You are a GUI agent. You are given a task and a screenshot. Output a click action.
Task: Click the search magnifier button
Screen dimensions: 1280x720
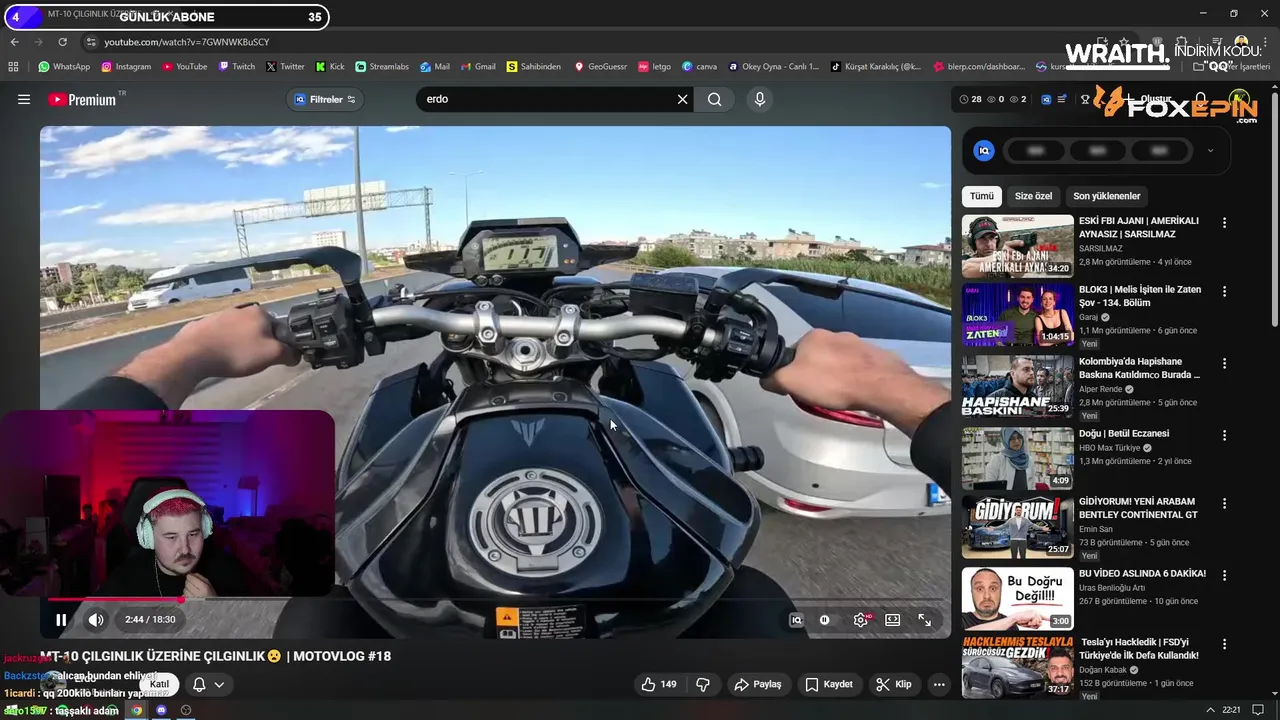click(x=715, y=99)
